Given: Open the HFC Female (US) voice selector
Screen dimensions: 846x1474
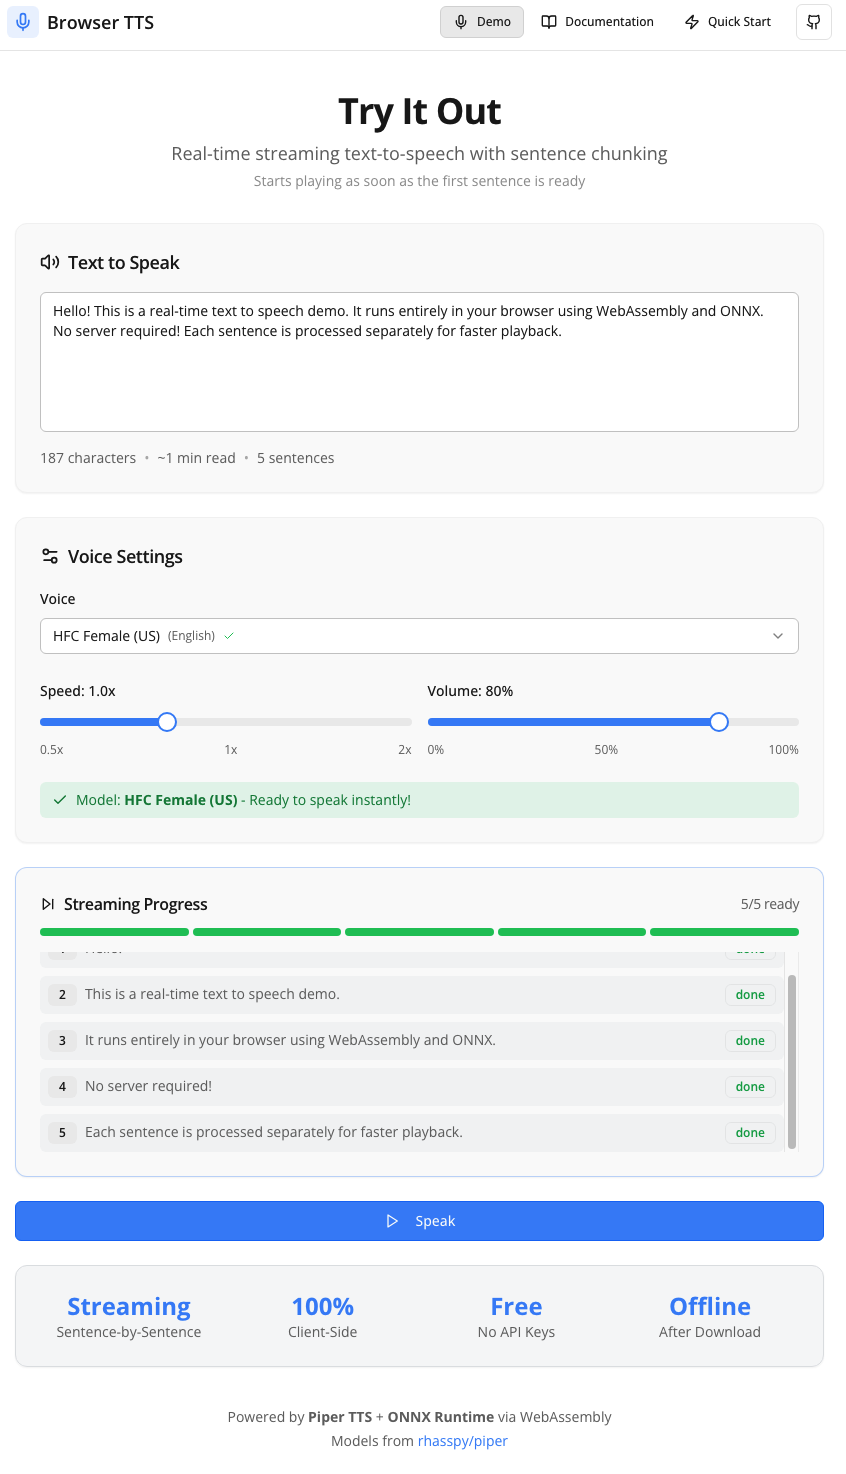Looking at the screenshot, I should coord(419,636).
